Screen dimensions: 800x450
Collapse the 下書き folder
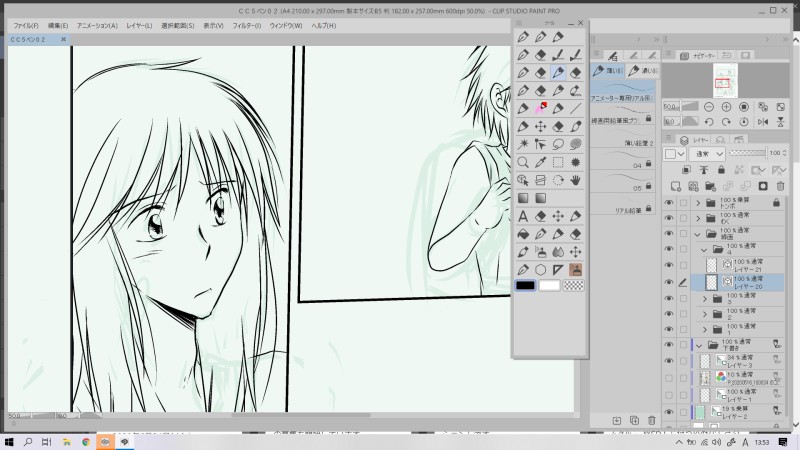point(699,345)
